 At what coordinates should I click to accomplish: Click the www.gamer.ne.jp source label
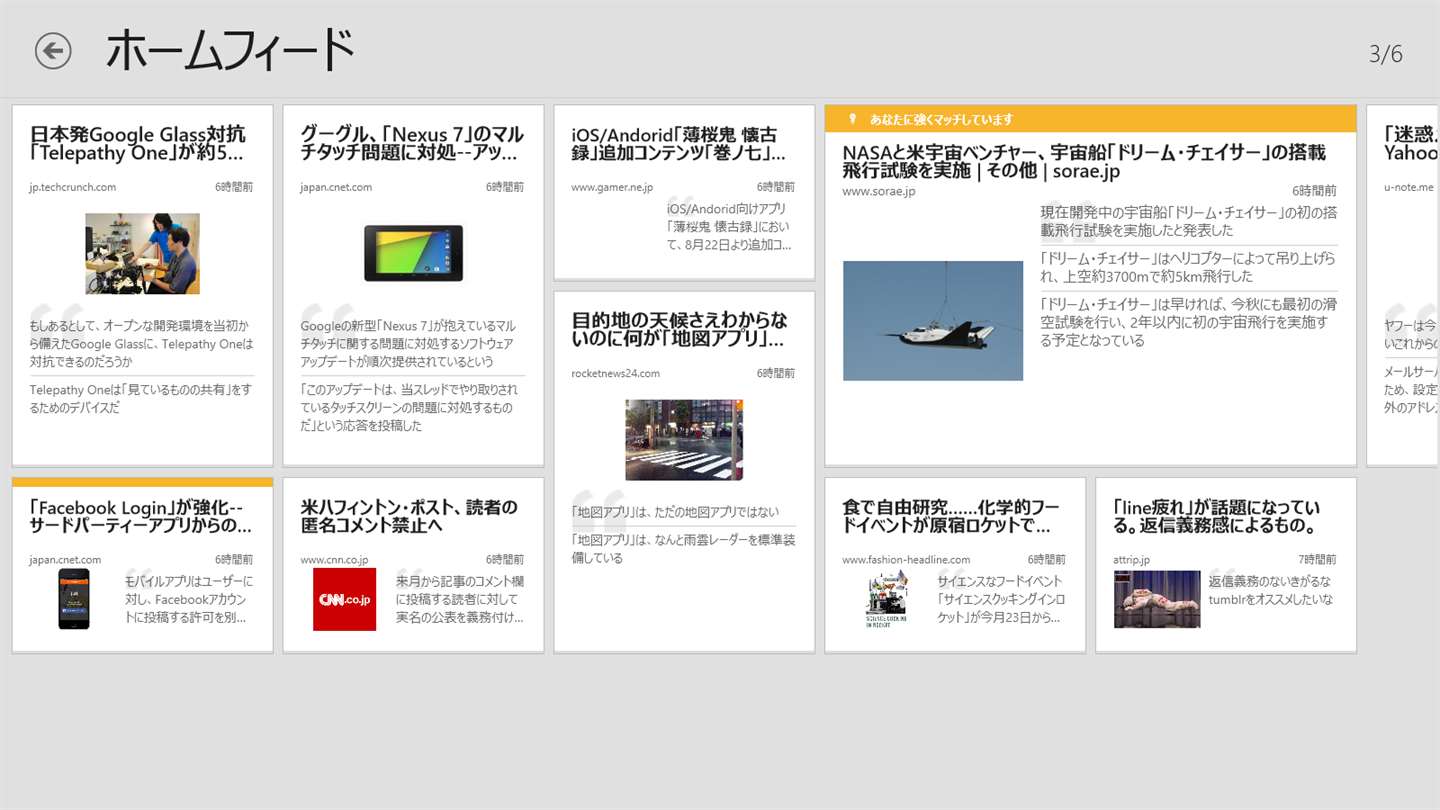coord(612,187)
